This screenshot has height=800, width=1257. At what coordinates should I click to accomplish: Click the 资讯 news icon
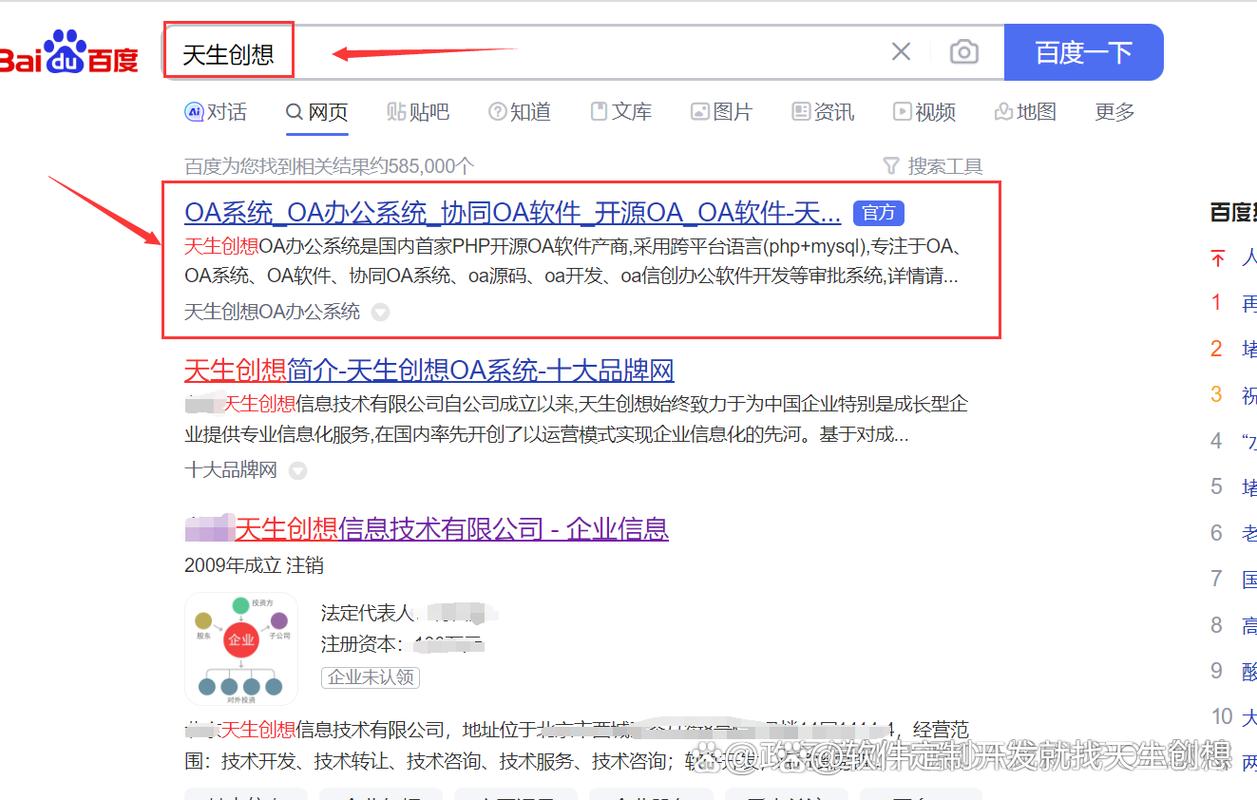click(x=800, y=112)
